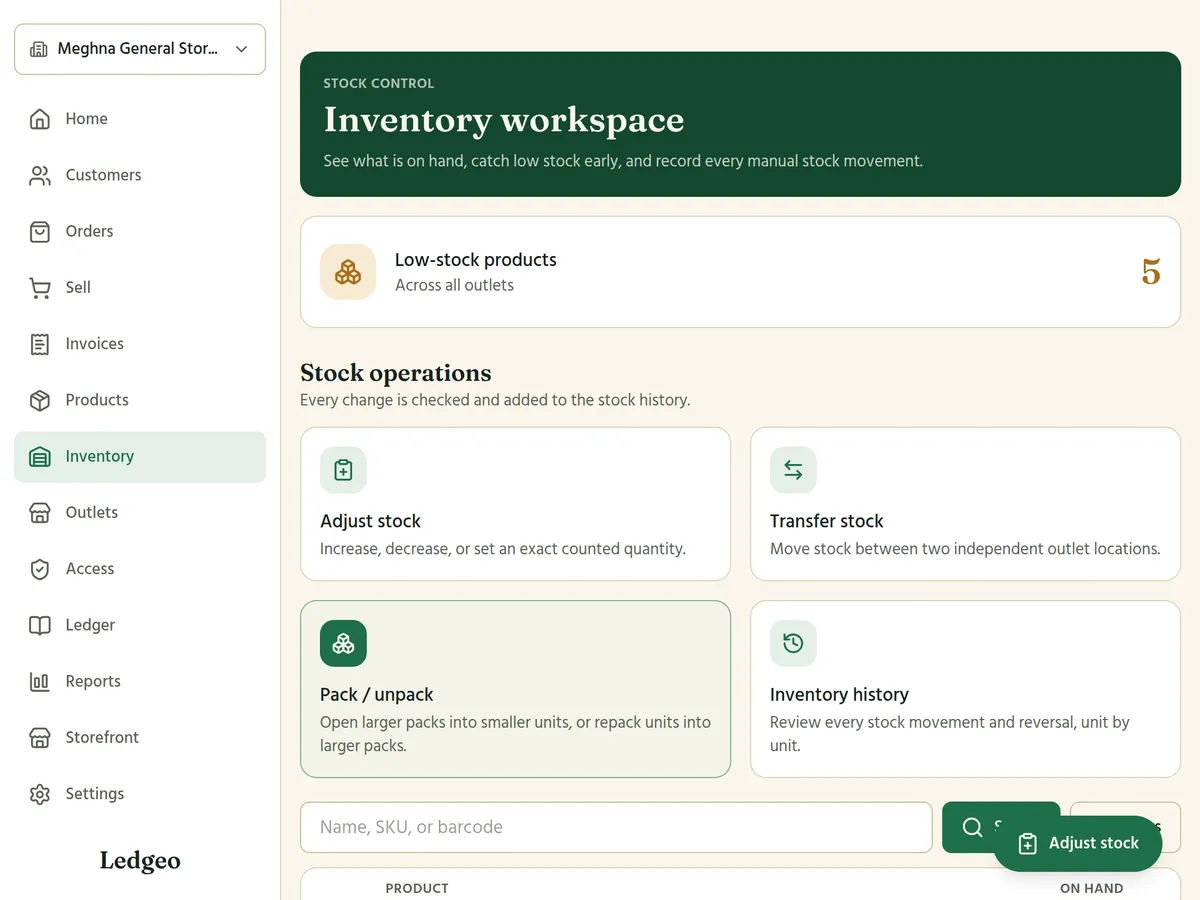Click the Customers people icon
1200x900 pixels.
[x=40, y=175]
